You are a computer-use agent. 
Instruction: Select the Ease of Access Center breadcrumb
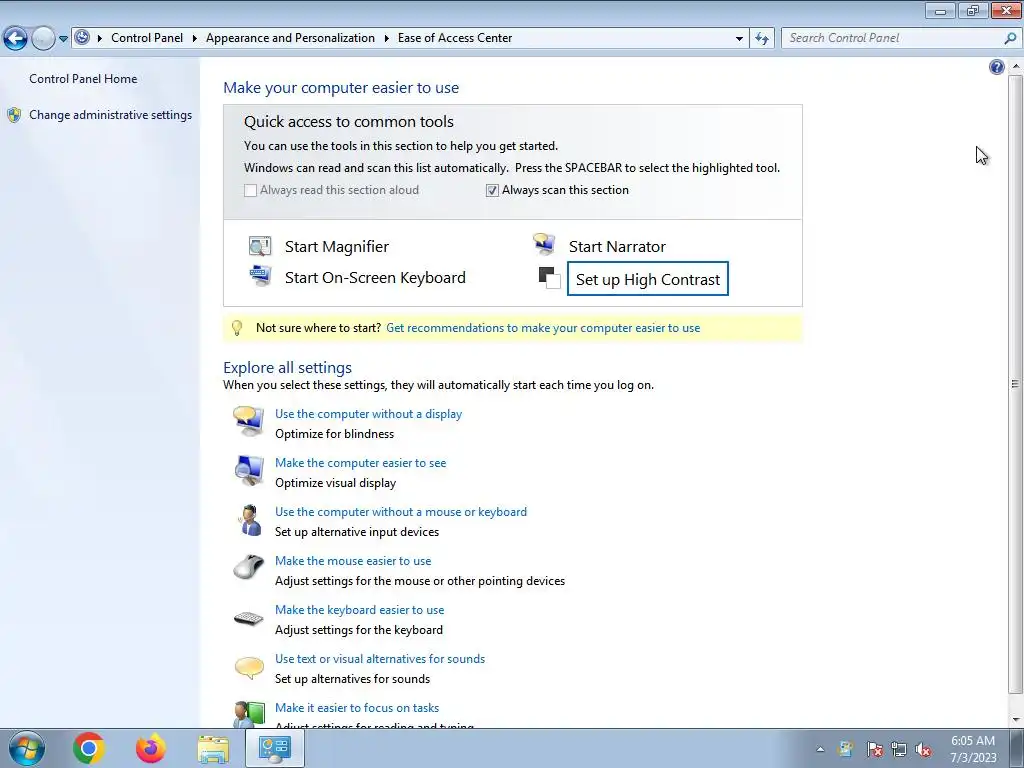pyautogui.click(x=455, y=38)
